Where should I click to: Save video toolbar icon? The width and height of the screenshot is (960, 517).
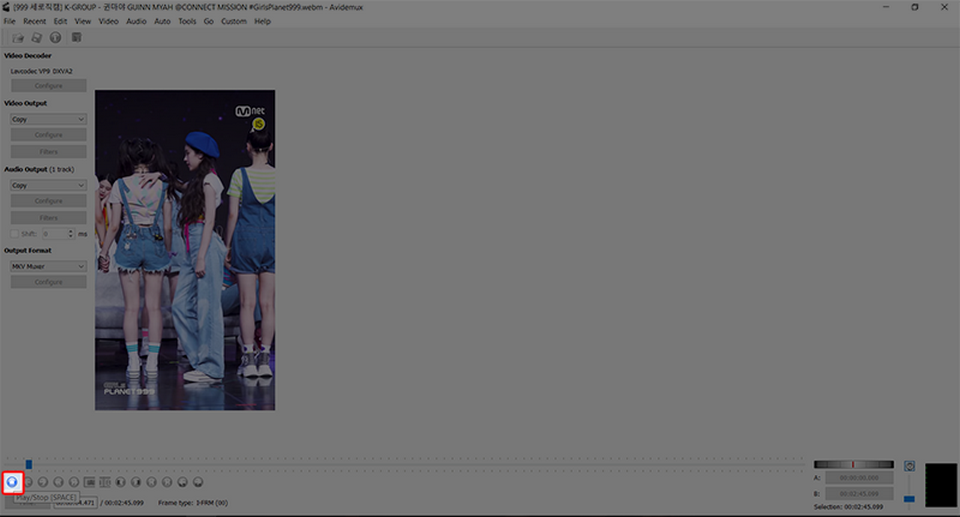coord(37,37)
